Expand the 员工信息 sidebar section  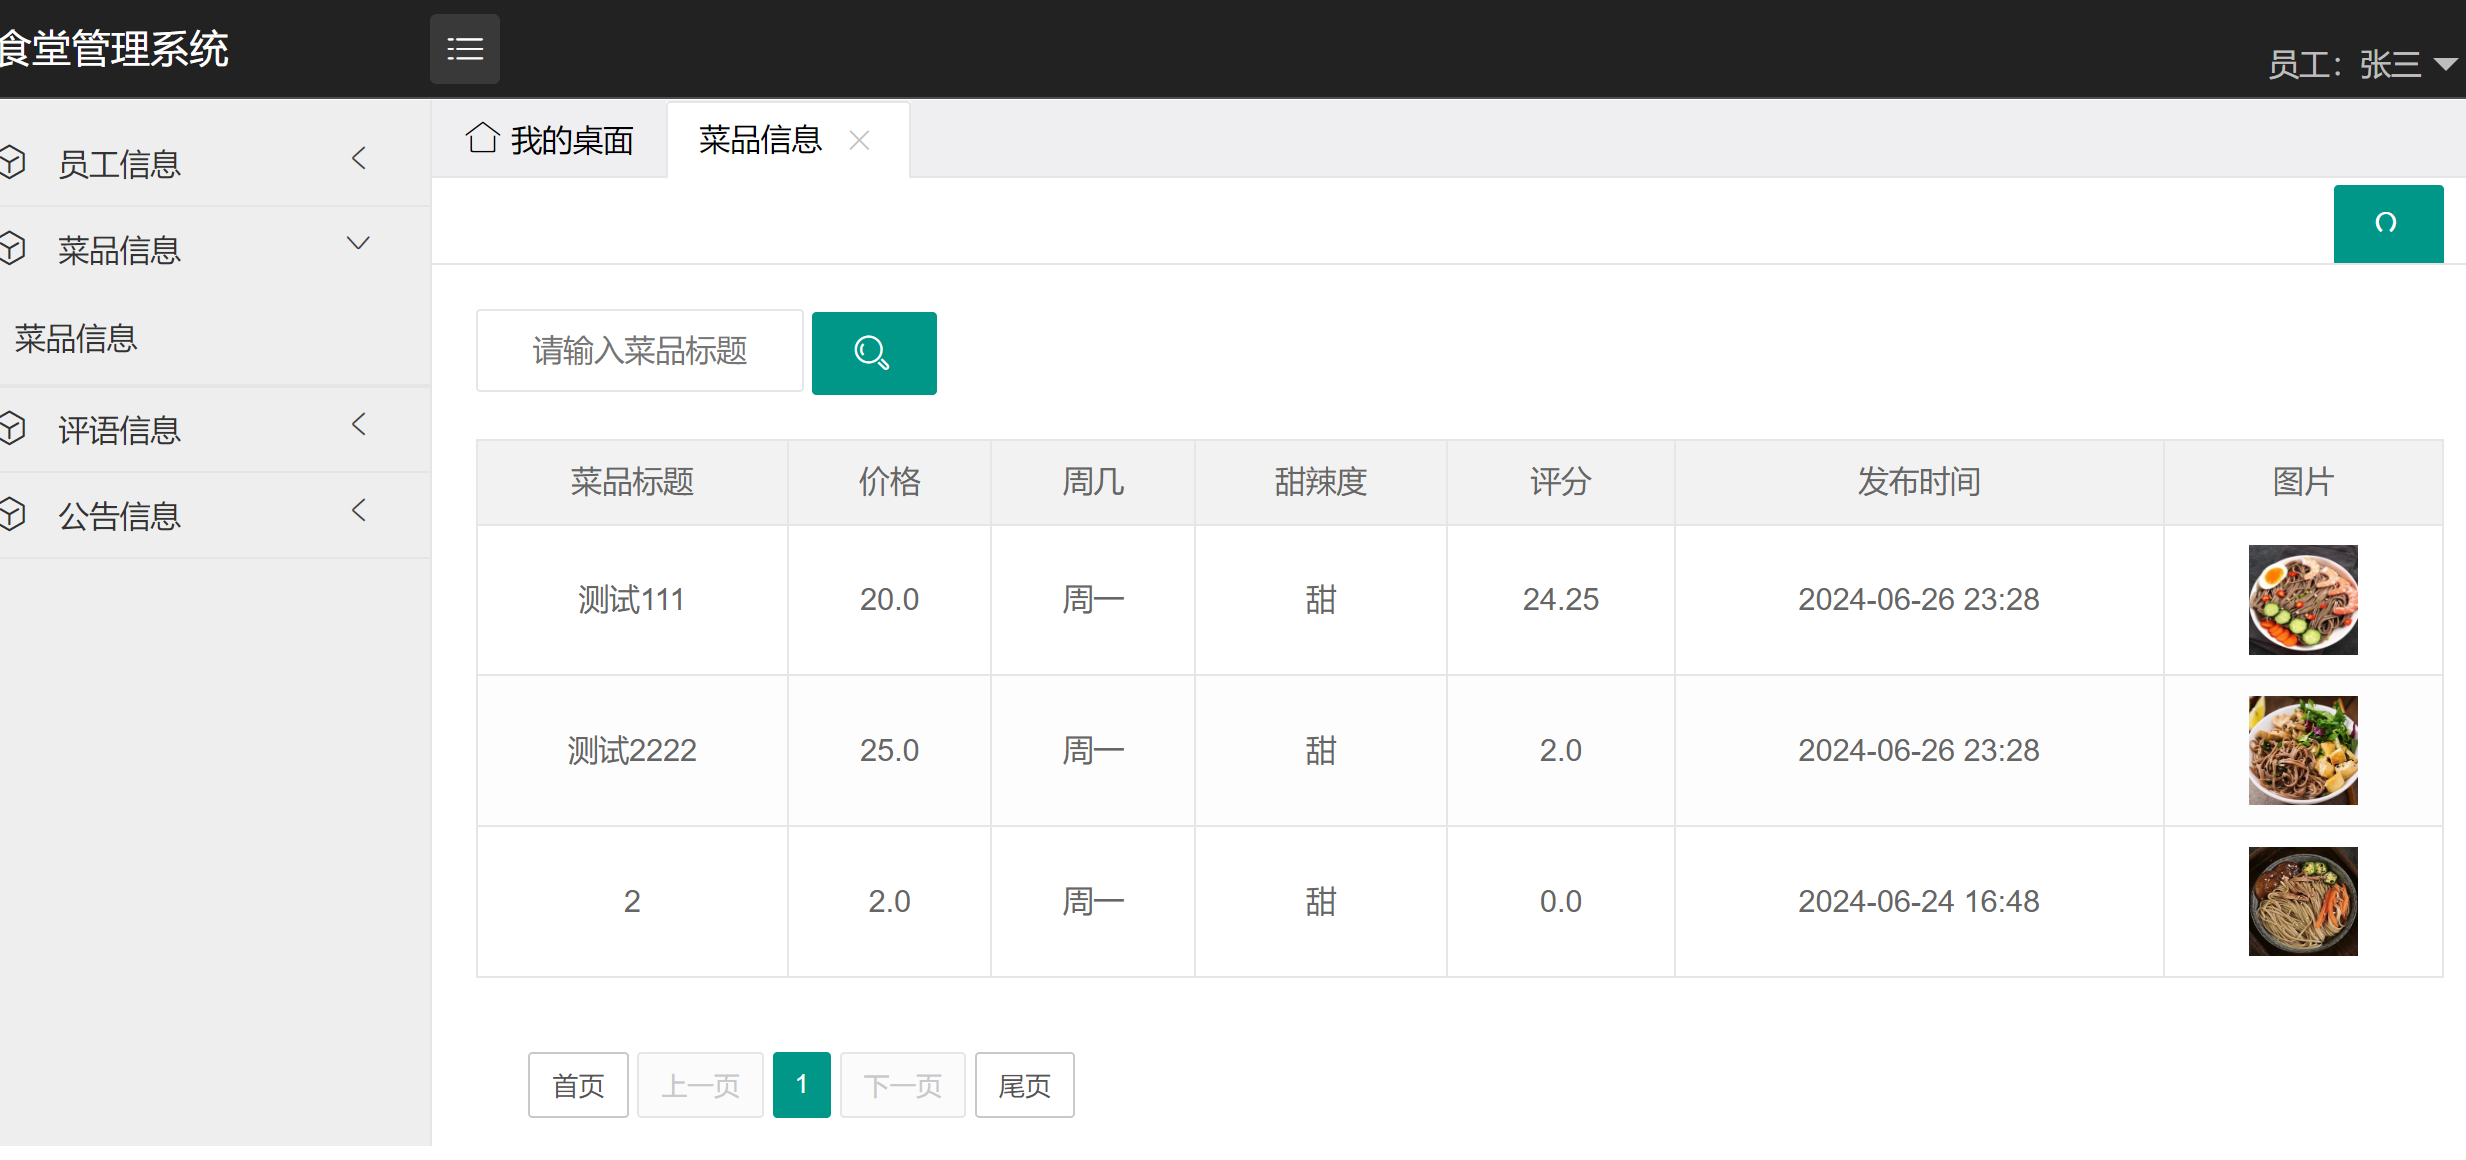point(359,158)
